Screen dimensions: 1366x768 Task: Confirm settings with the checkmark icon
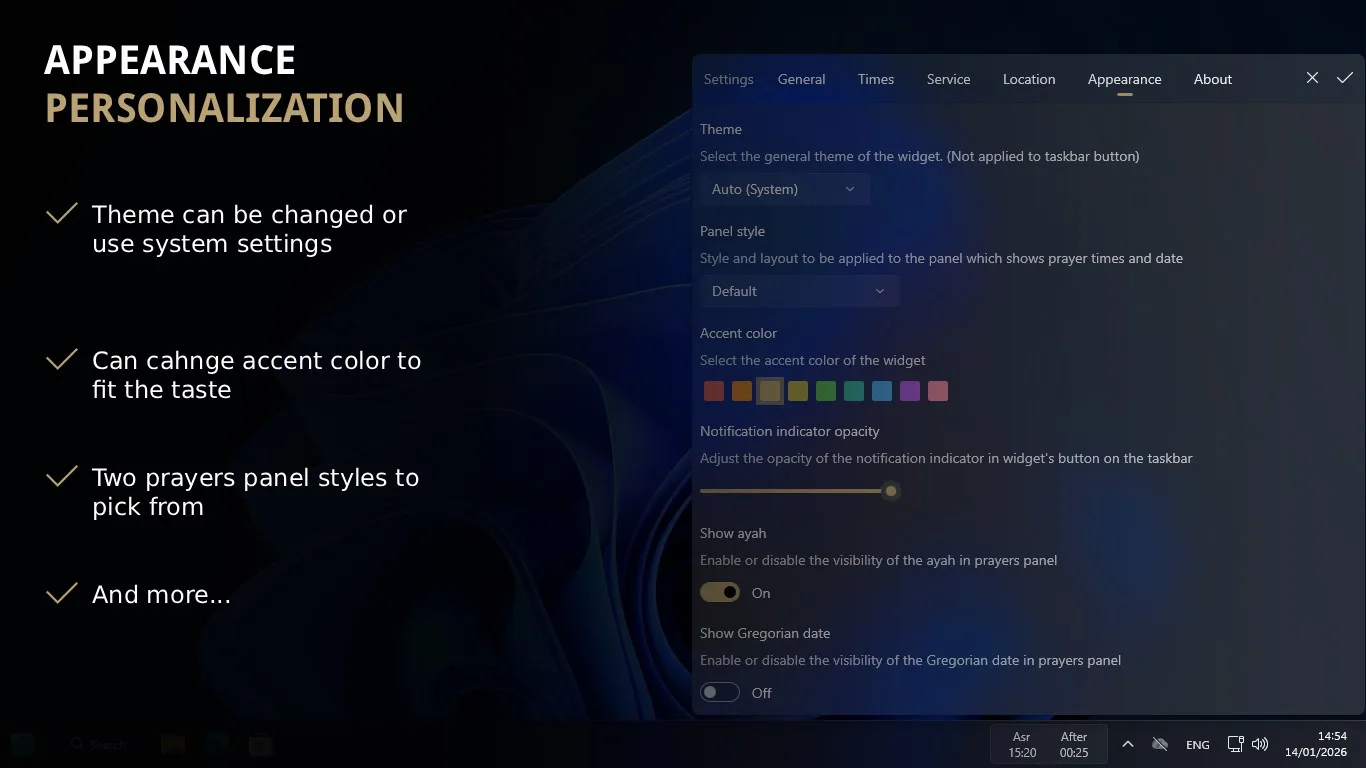(1345, 78)
